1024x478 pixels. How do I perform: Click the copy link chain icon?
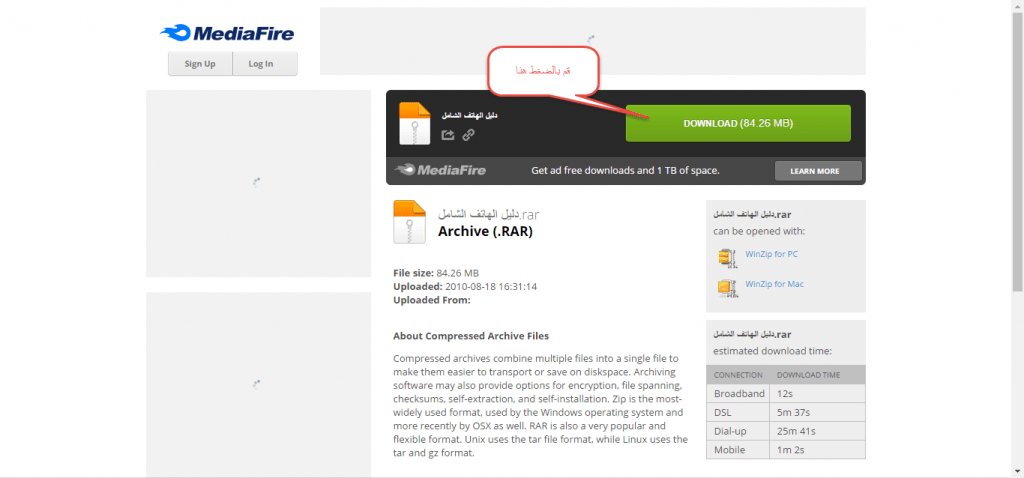pos(468,135)
